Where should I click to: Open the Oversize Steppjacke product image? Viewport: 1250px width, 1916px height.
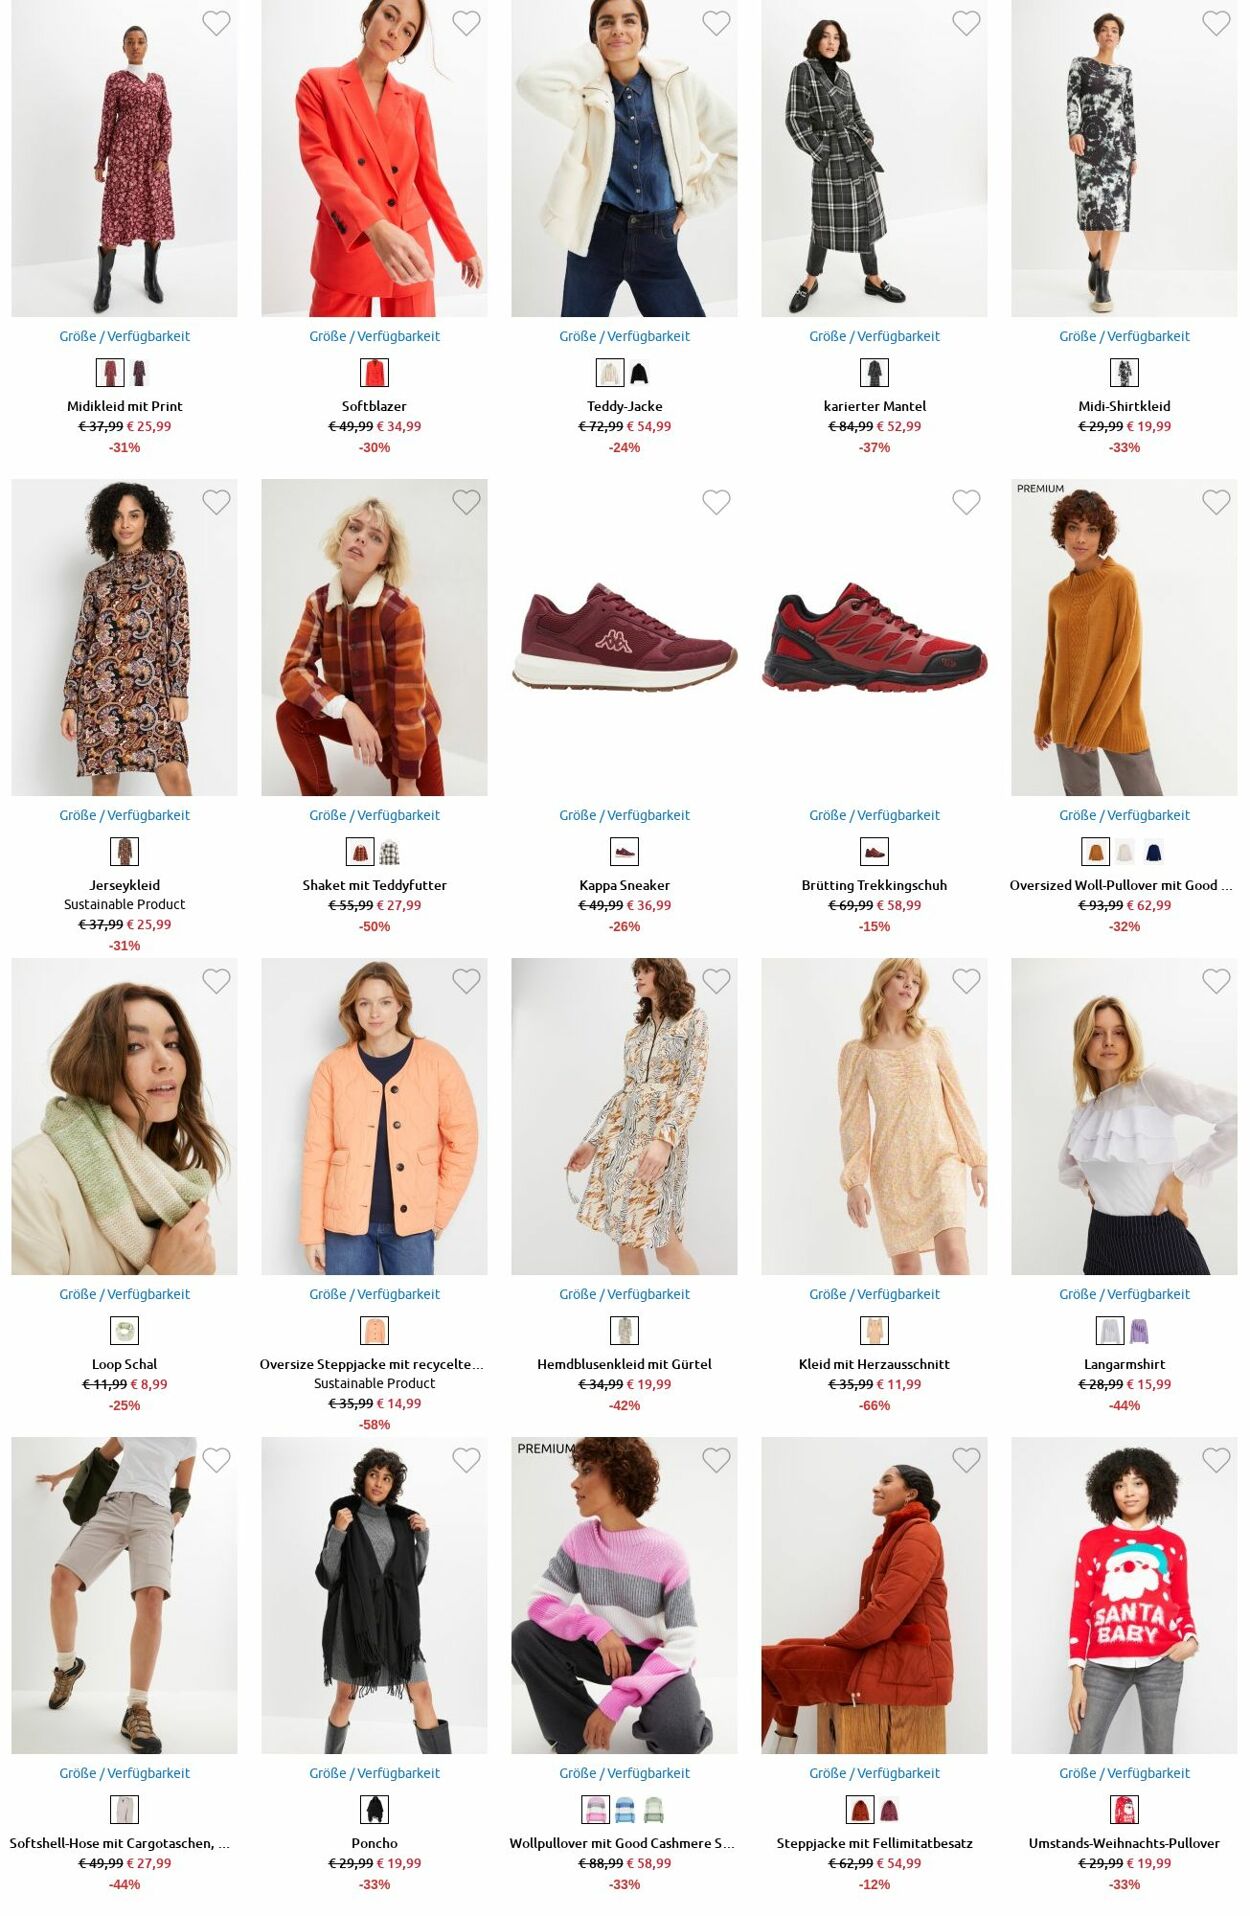tap(374, 1116)
